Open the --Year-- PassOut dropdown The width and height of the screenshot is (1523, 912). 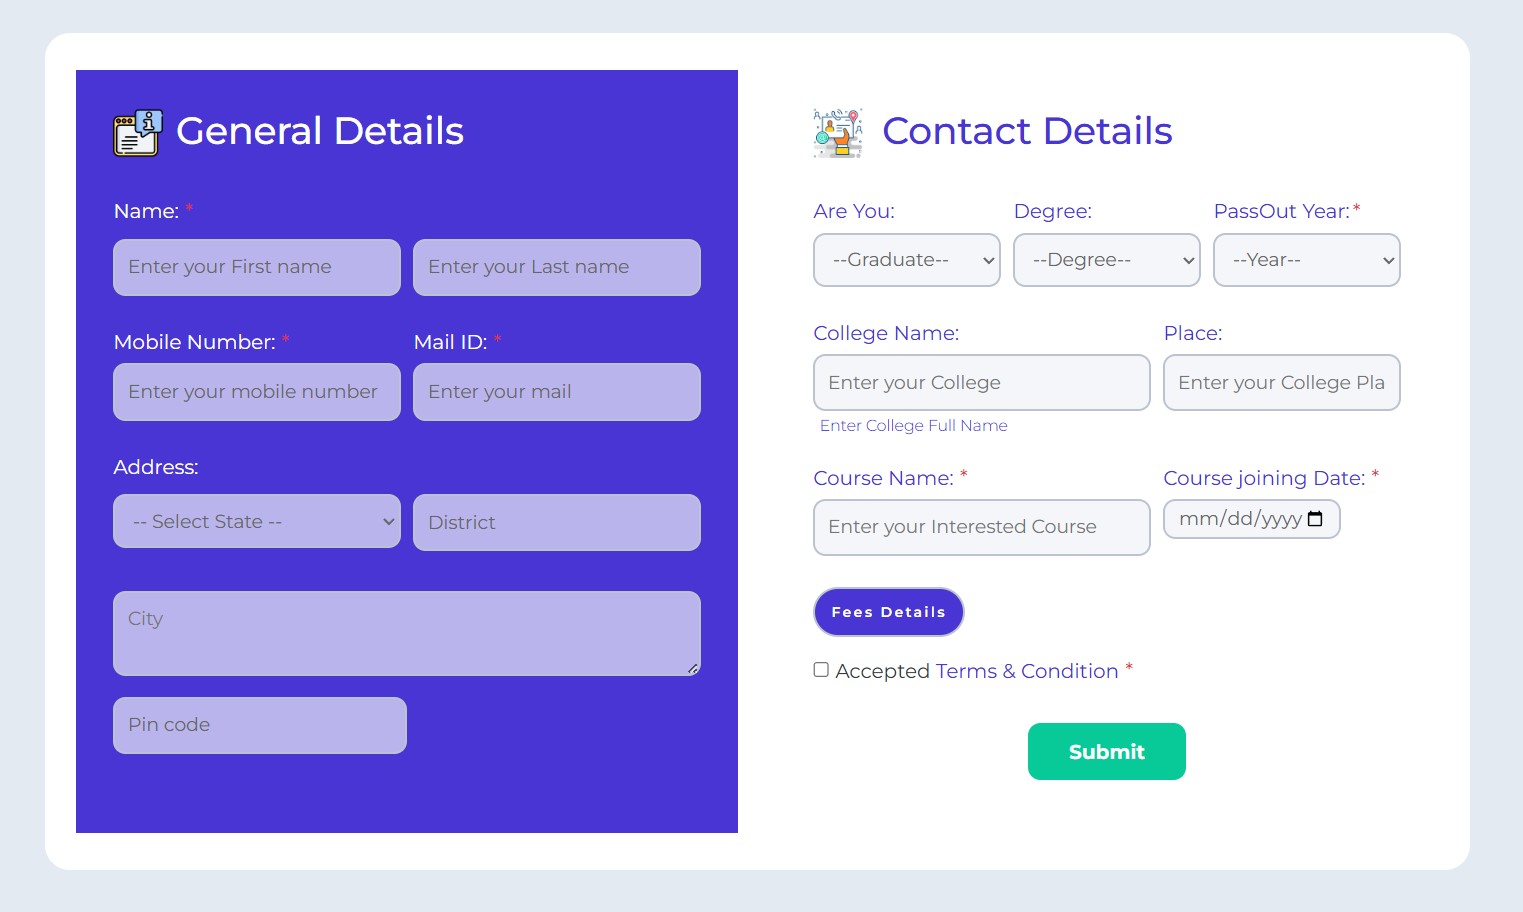(1307, 260)
